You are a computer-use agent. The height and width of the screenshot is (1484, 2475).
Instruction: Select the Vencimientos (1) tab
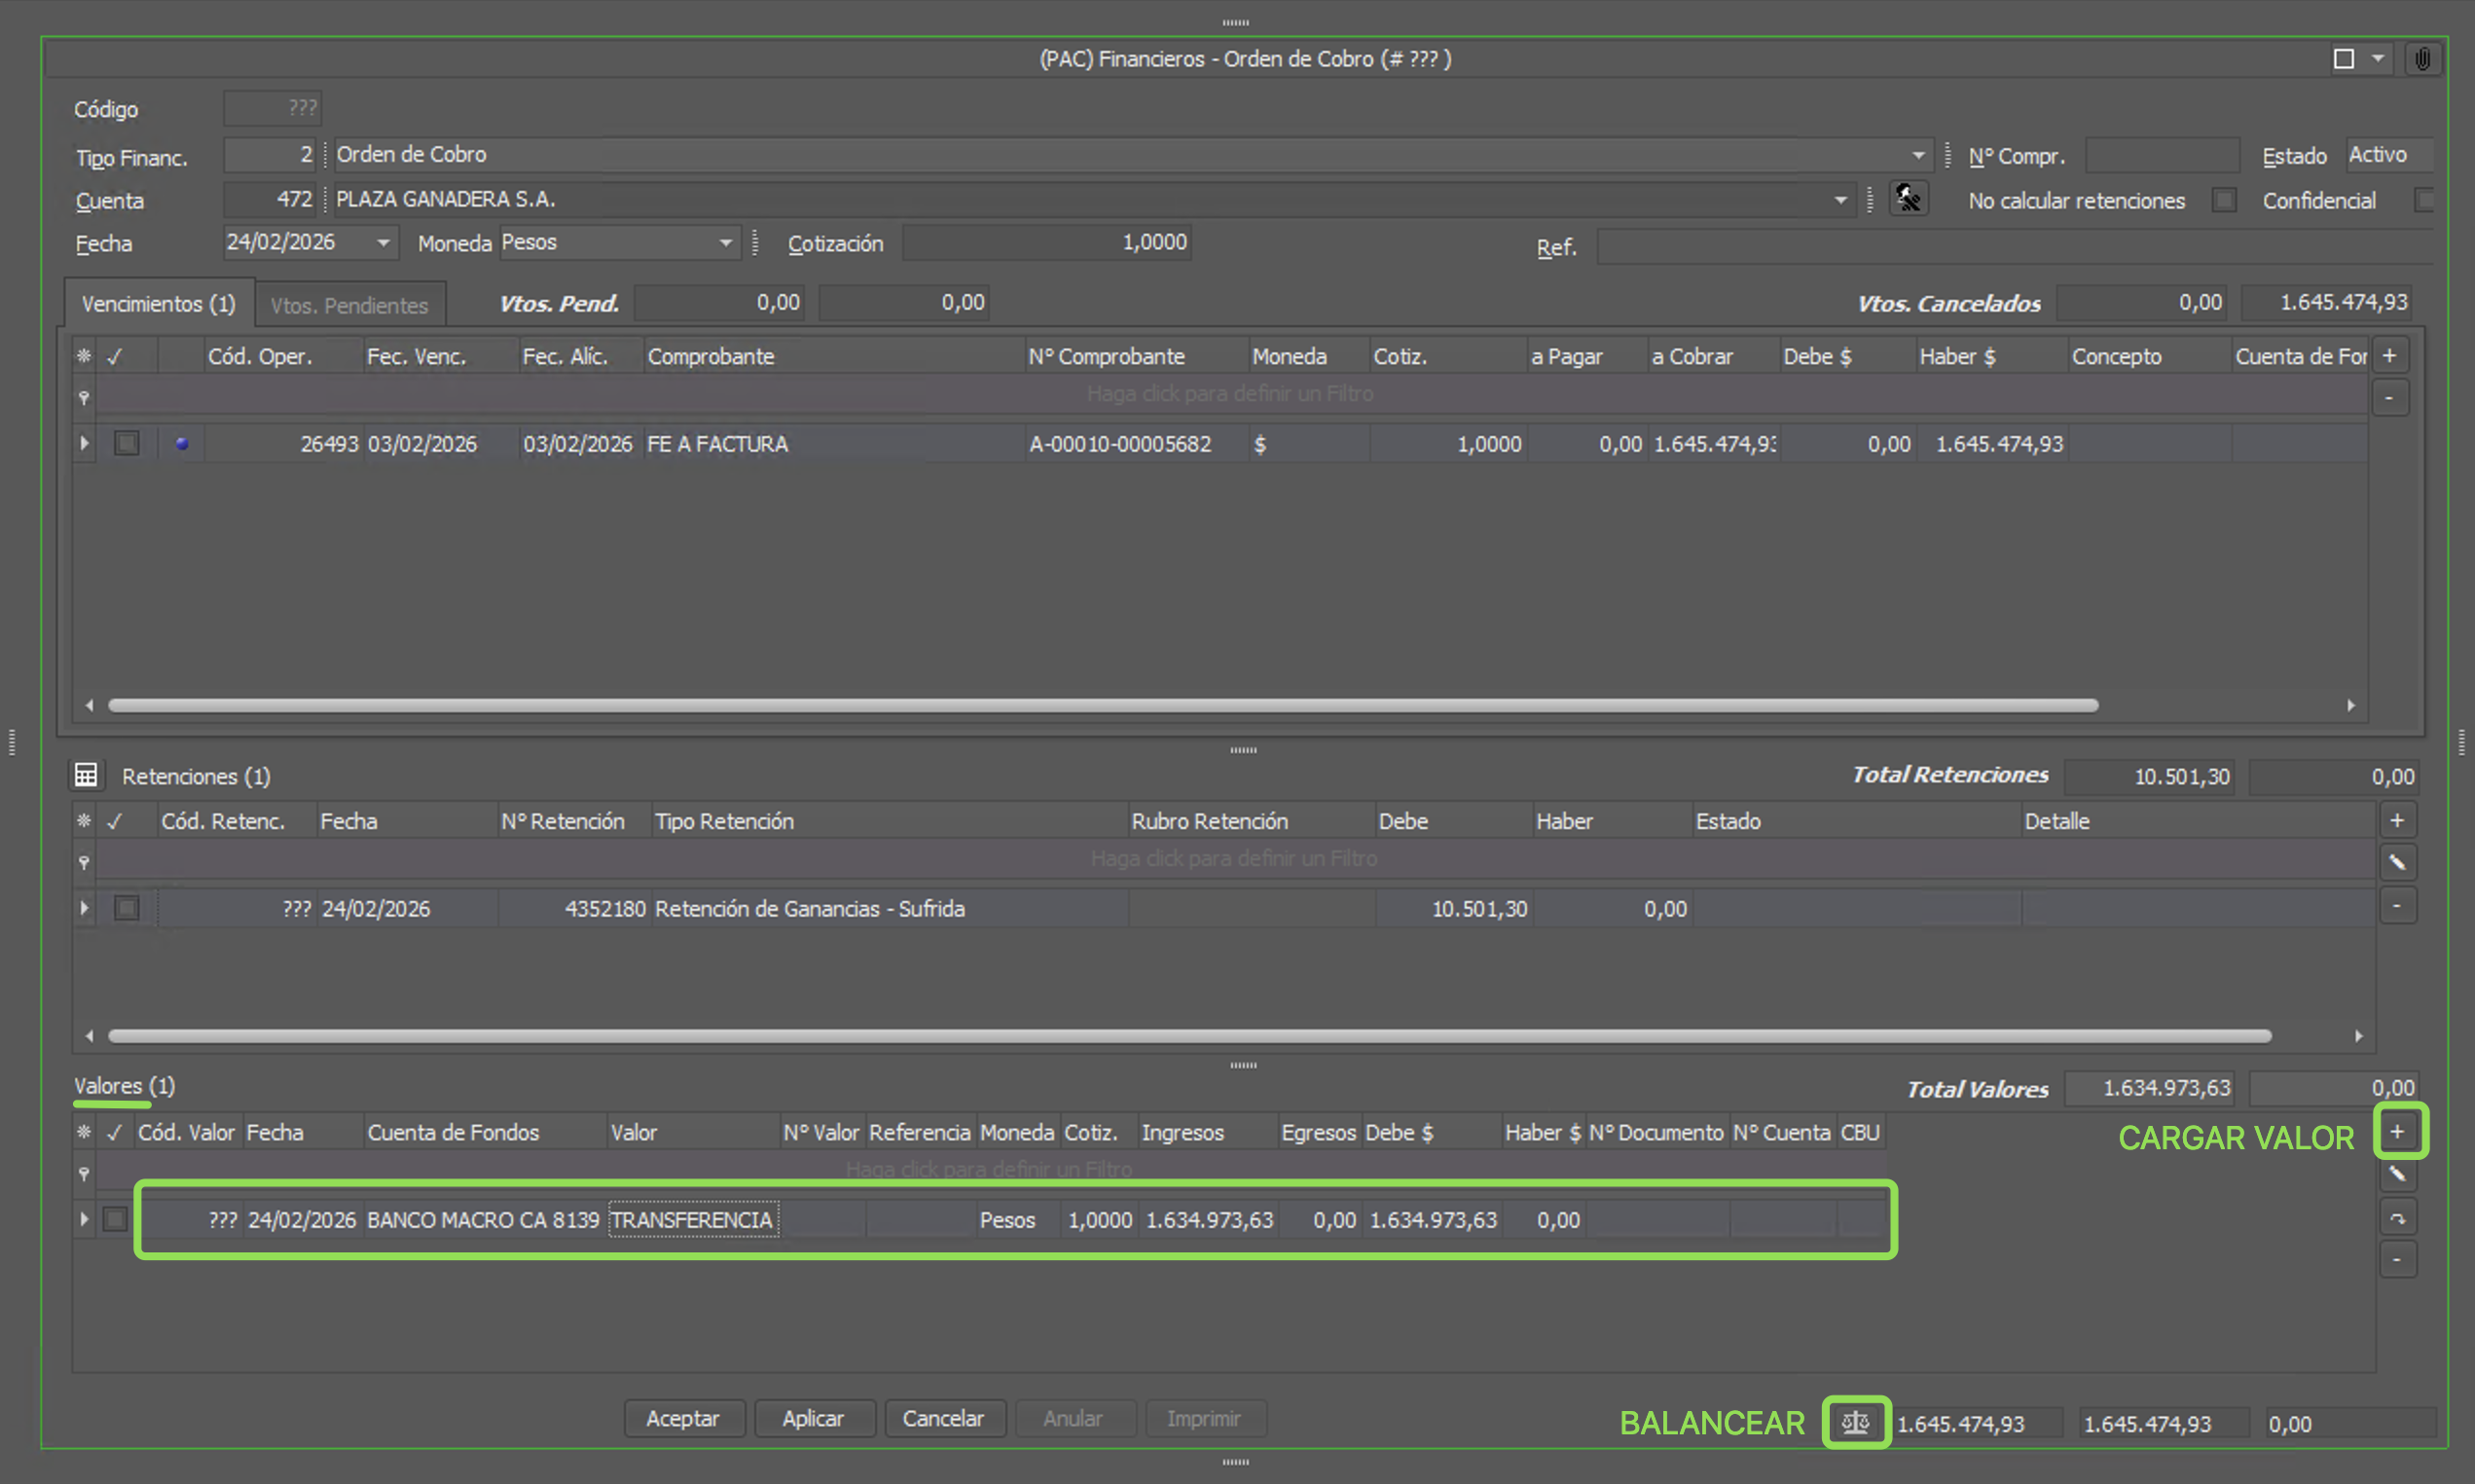(x=158, y=304)
